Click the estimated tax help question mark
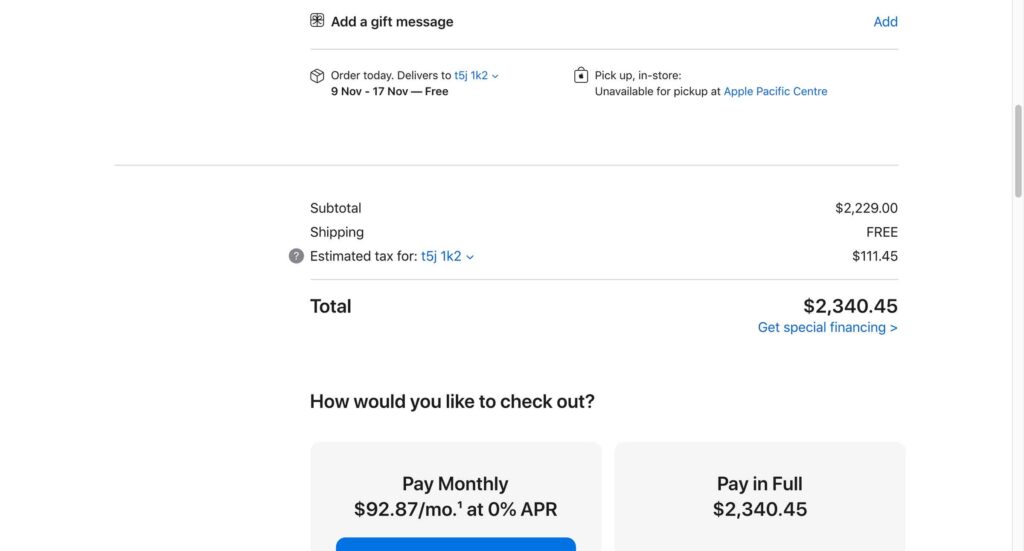This screenshot has width=1024, height=551. pyautogui.click(x=296, y=256)
